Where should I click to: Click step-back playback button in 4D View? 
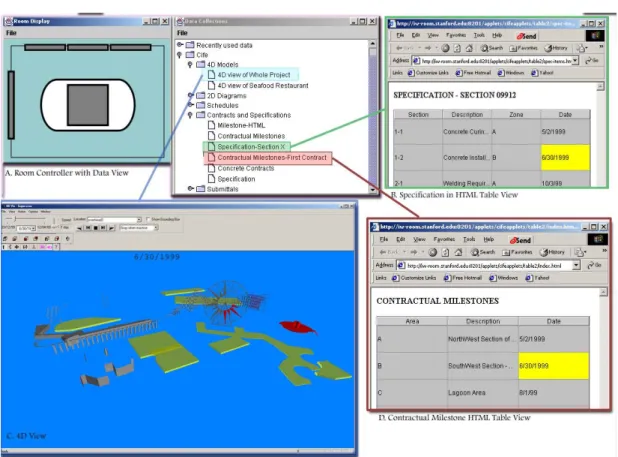click(x=88, y=228)
